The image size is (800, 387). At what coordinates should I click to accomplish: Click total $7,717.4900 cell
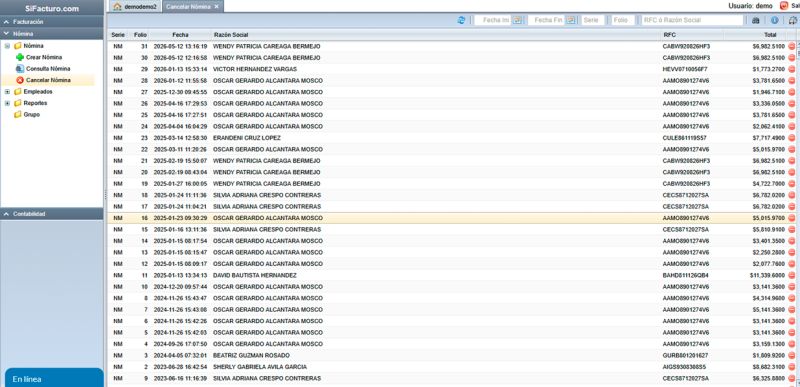(x=769, y=138)
